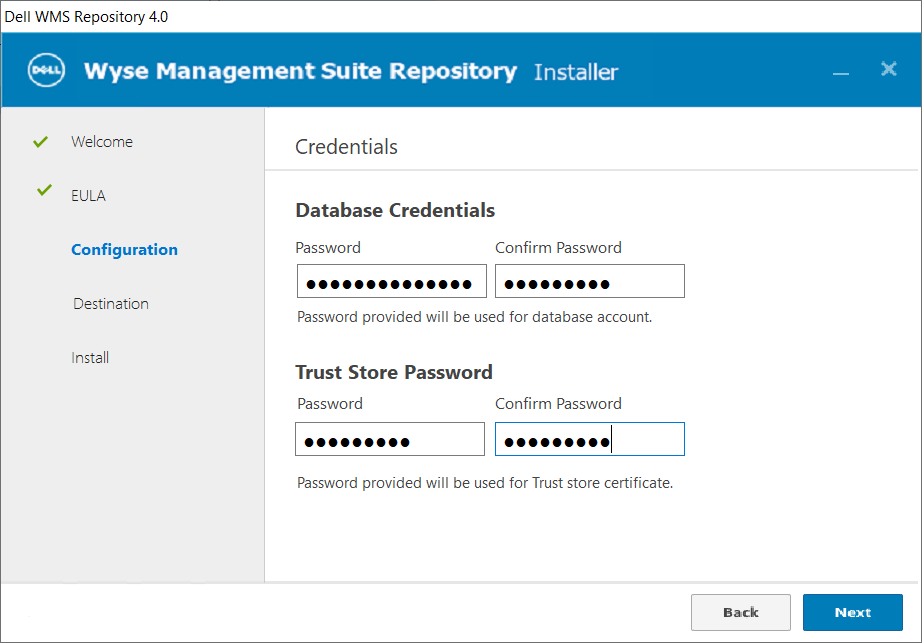Click the Credentials page heading
This screenshot has height=643, width=924.
coord(346,147)
